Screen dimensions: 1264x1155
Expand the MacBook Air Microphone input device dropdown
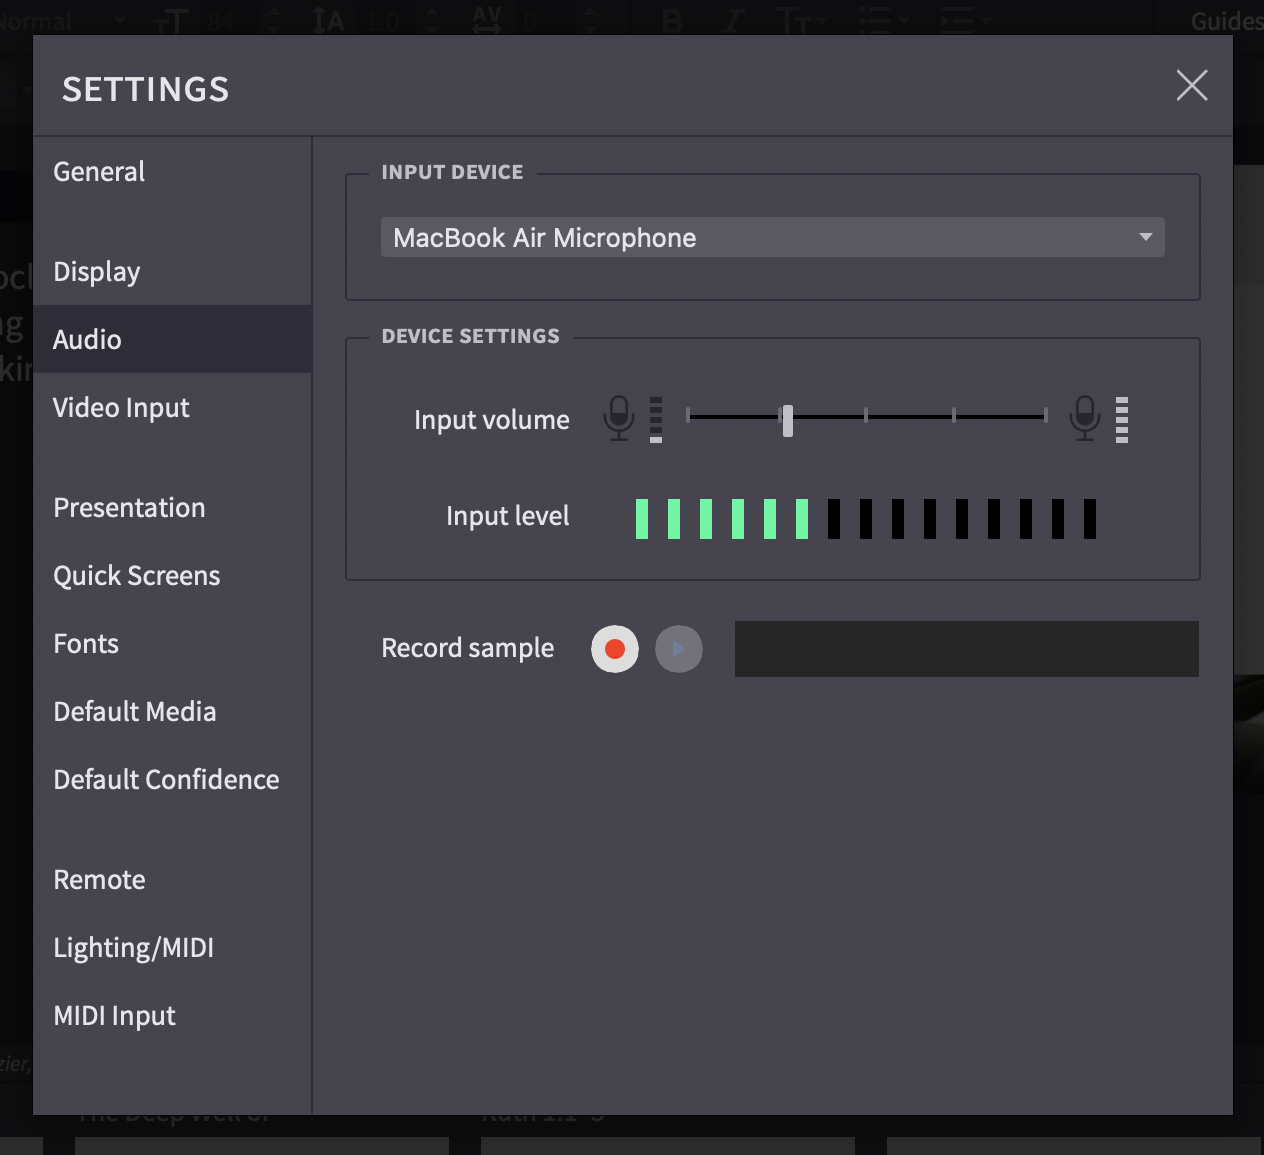tap(772, 237)
